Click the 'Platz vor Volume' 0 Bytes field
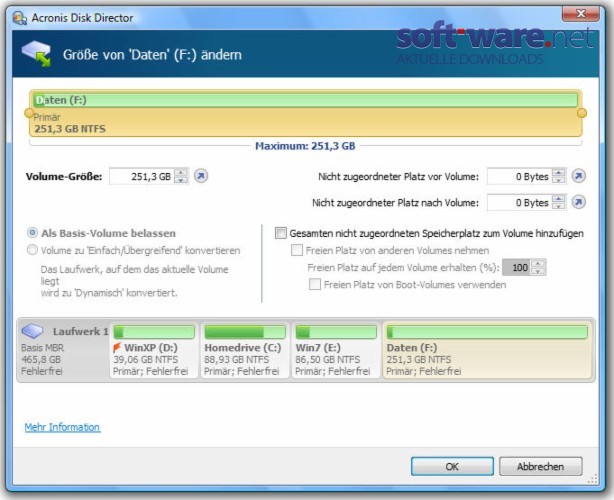614x500 pixels. coord(520,176)
